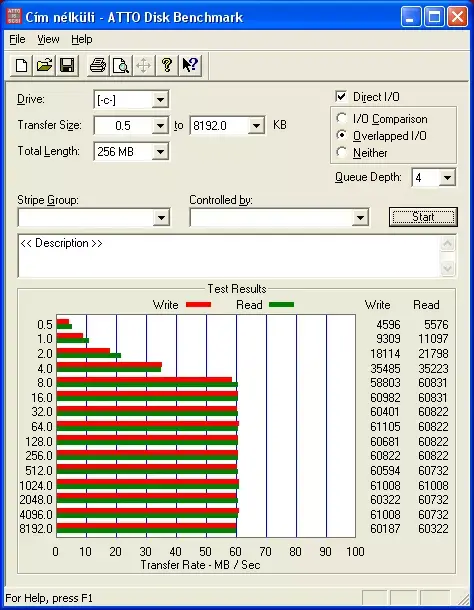Expand the Controlled by dropdown
Viewport: 474px width, 610px height.
[360, 217]
